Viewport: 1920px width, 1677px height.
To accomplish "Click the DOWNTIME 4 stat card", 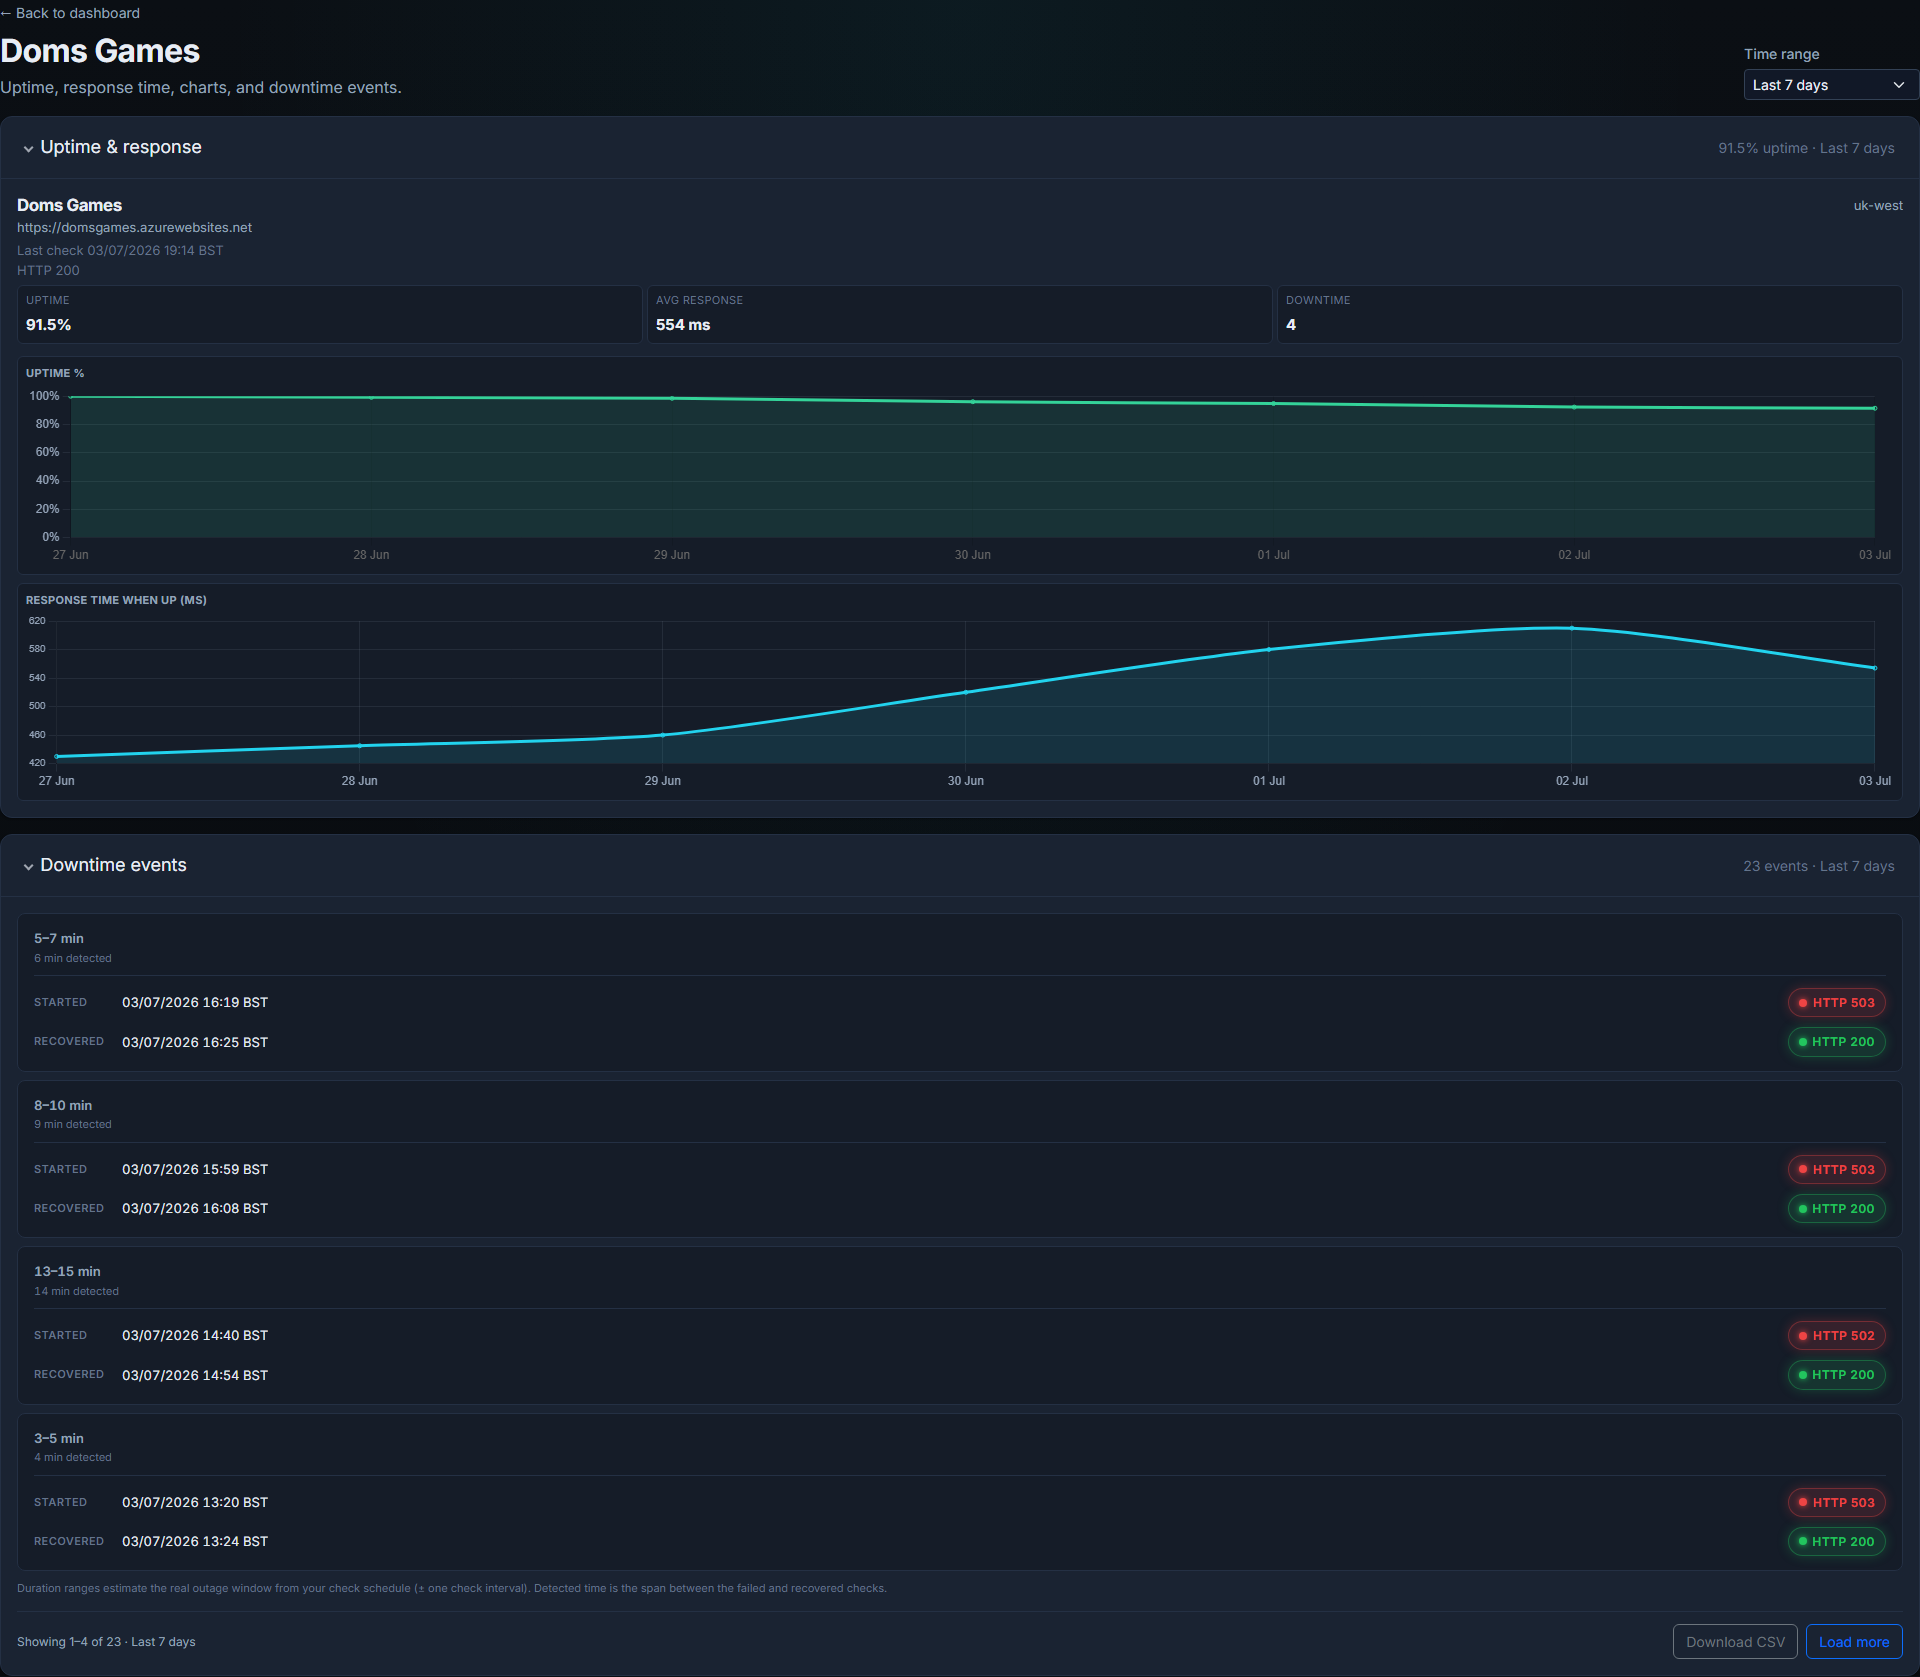I will (x=1590, y=314).
